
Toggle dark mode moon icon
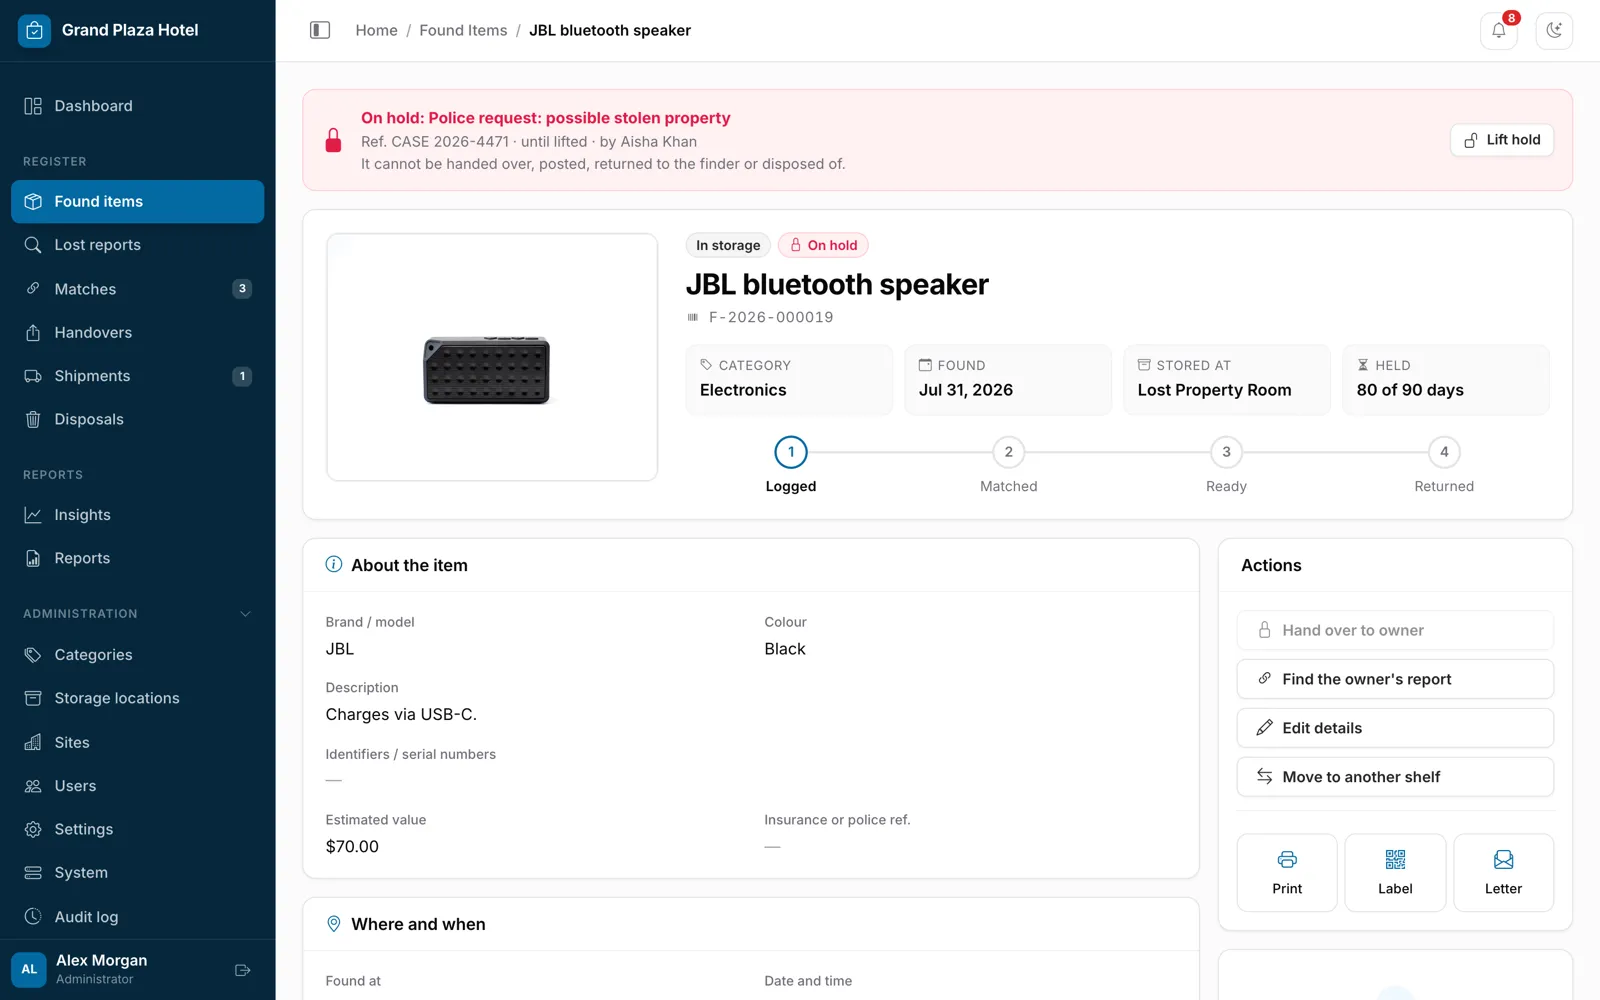1554,30
